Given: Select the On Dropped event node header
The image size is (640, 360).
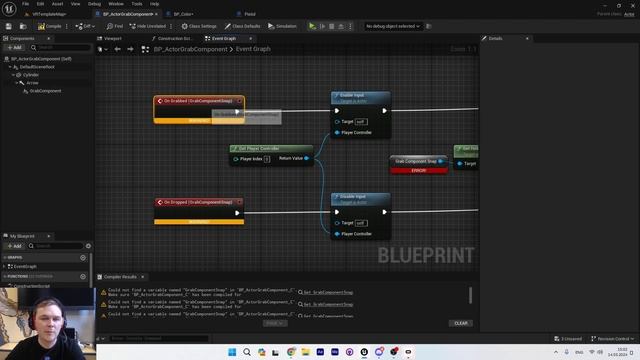Looking at the screenshot, I should pyautogui.click(x=199, y=202).
